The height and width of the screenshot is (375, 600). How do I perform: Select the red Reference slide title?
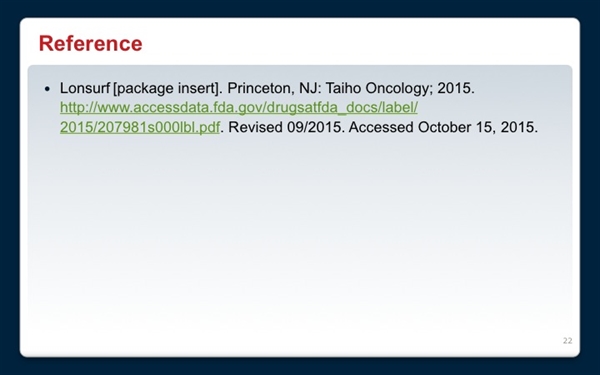(91, 43)
